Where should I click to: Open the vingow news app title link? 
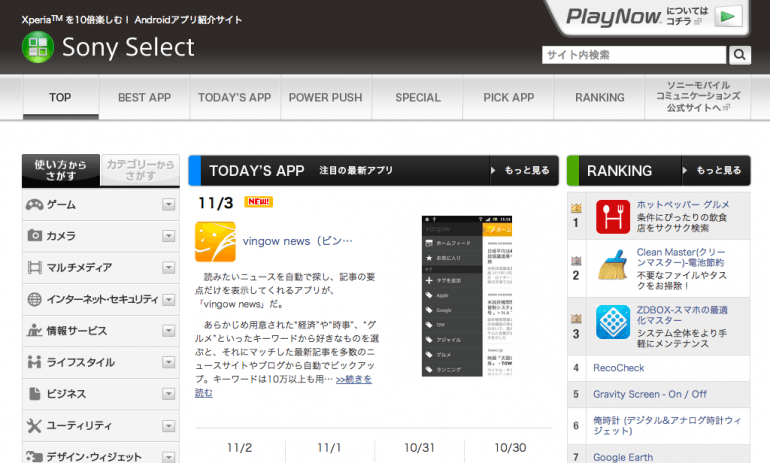click(x=298, y=241)
